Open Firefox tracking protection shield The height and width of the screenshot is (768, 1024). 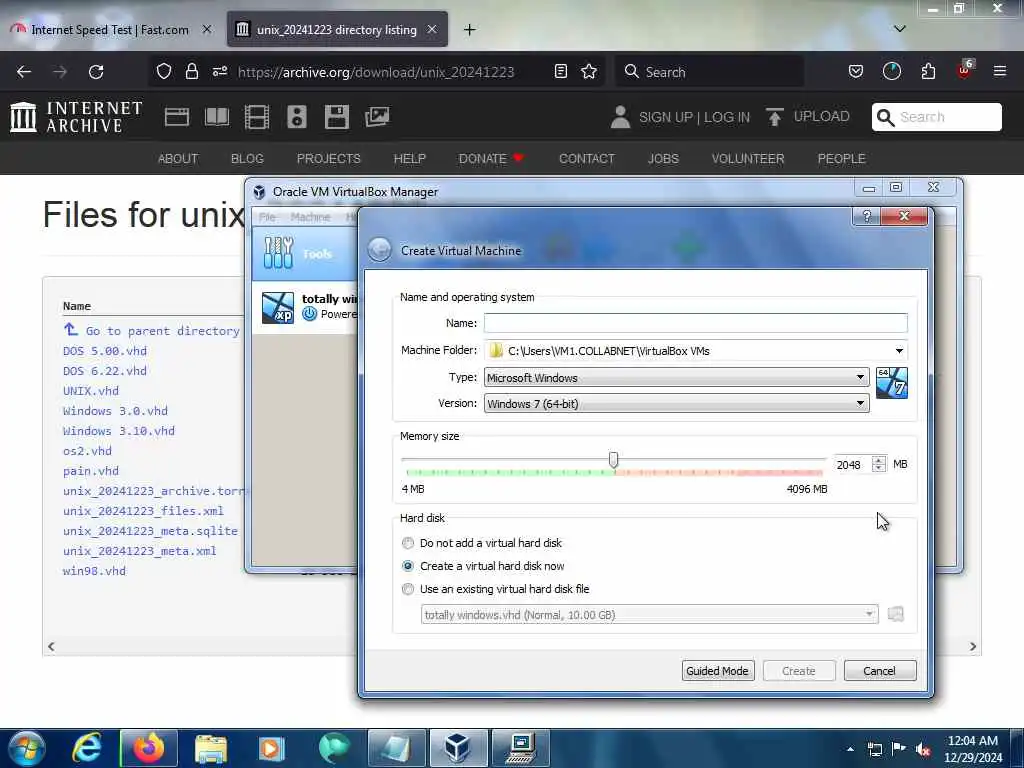coord(164,71)
